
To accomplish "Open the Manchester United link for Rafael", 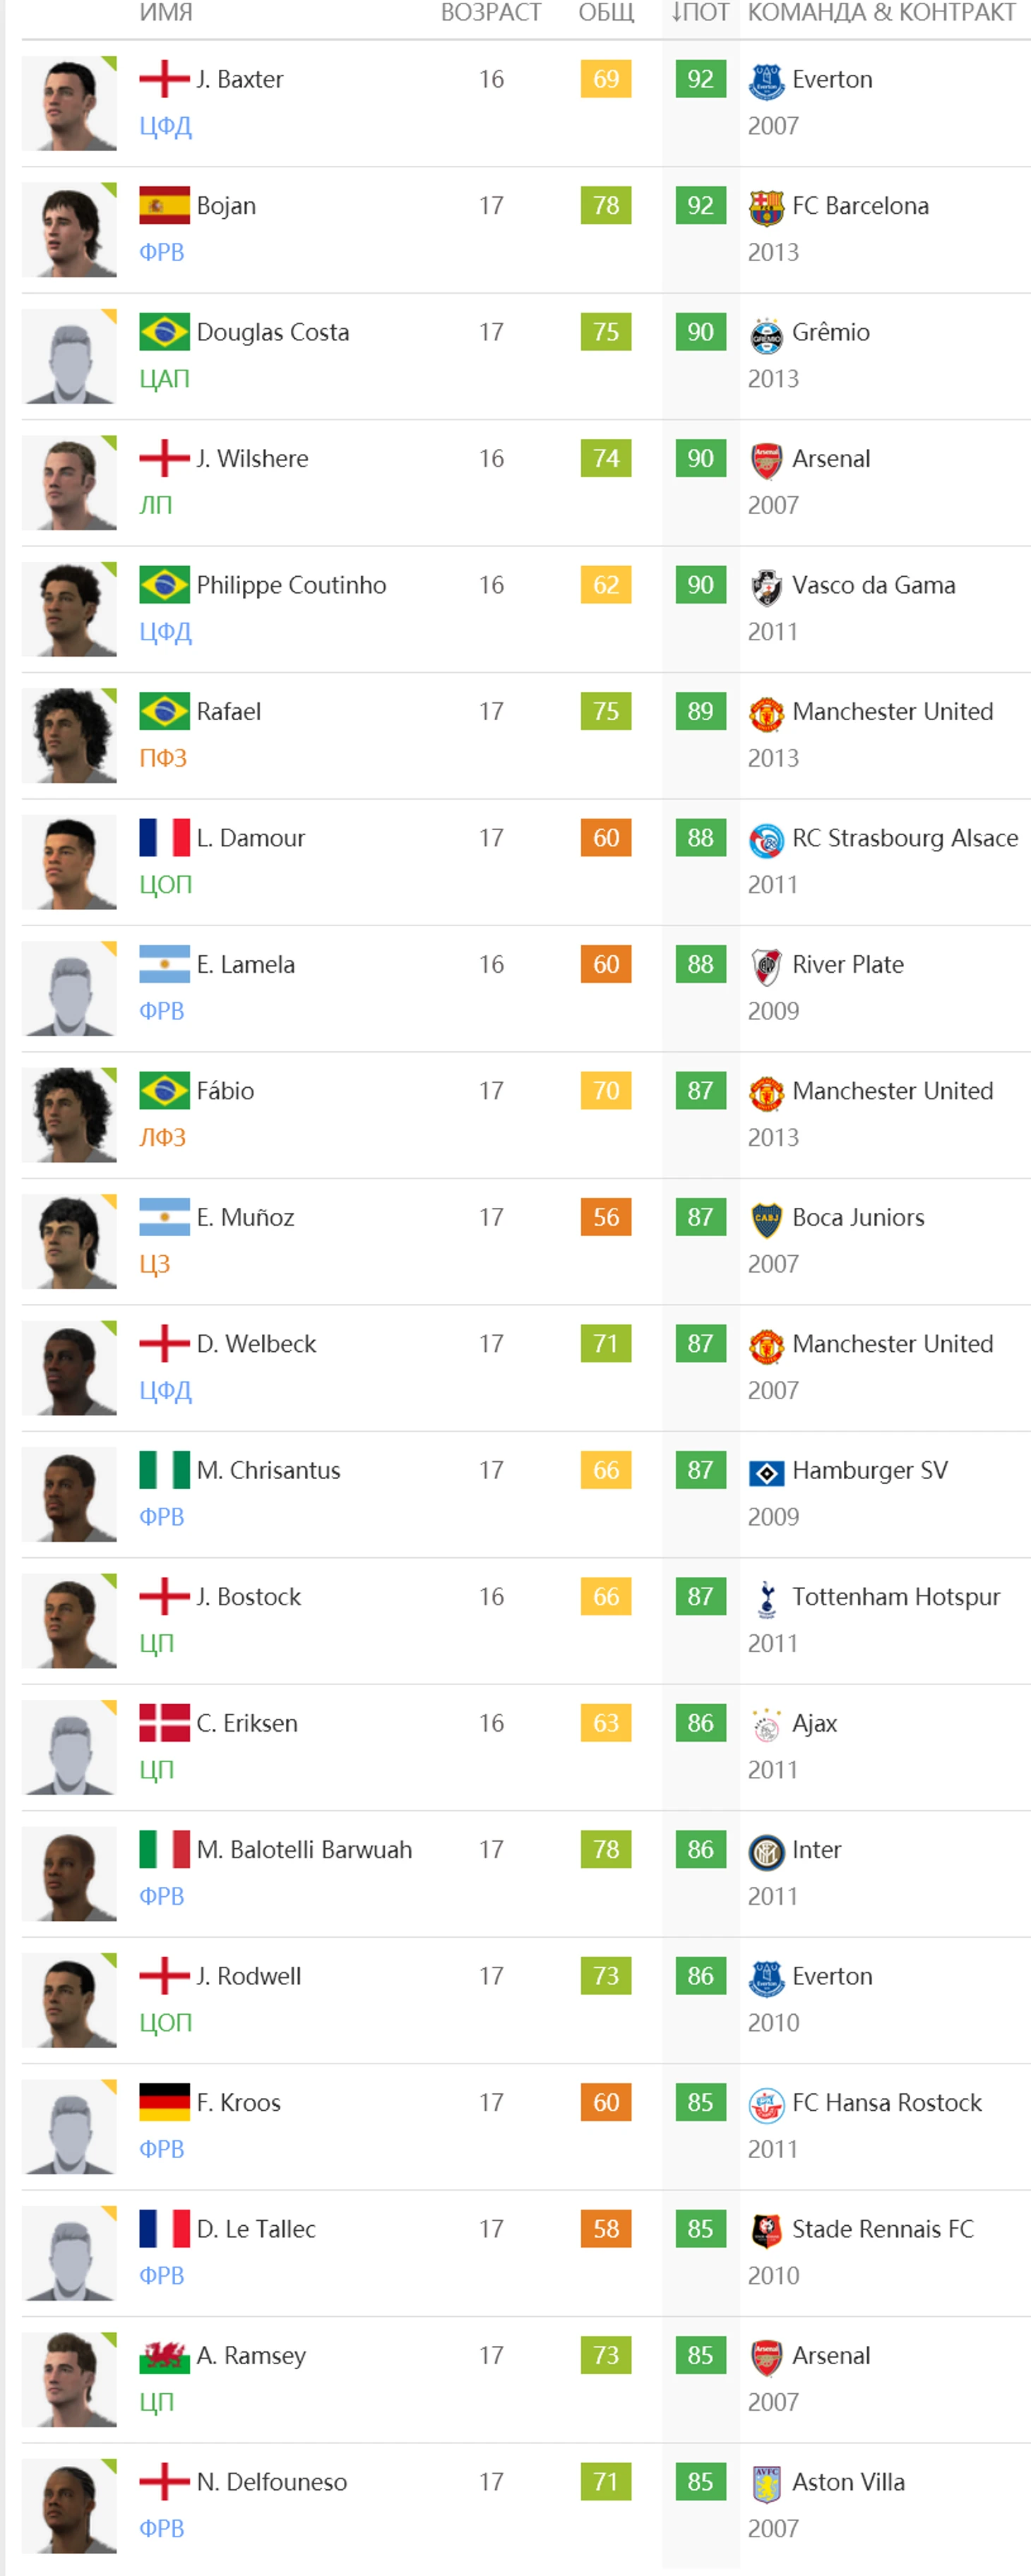I will (x=892, y=711).
